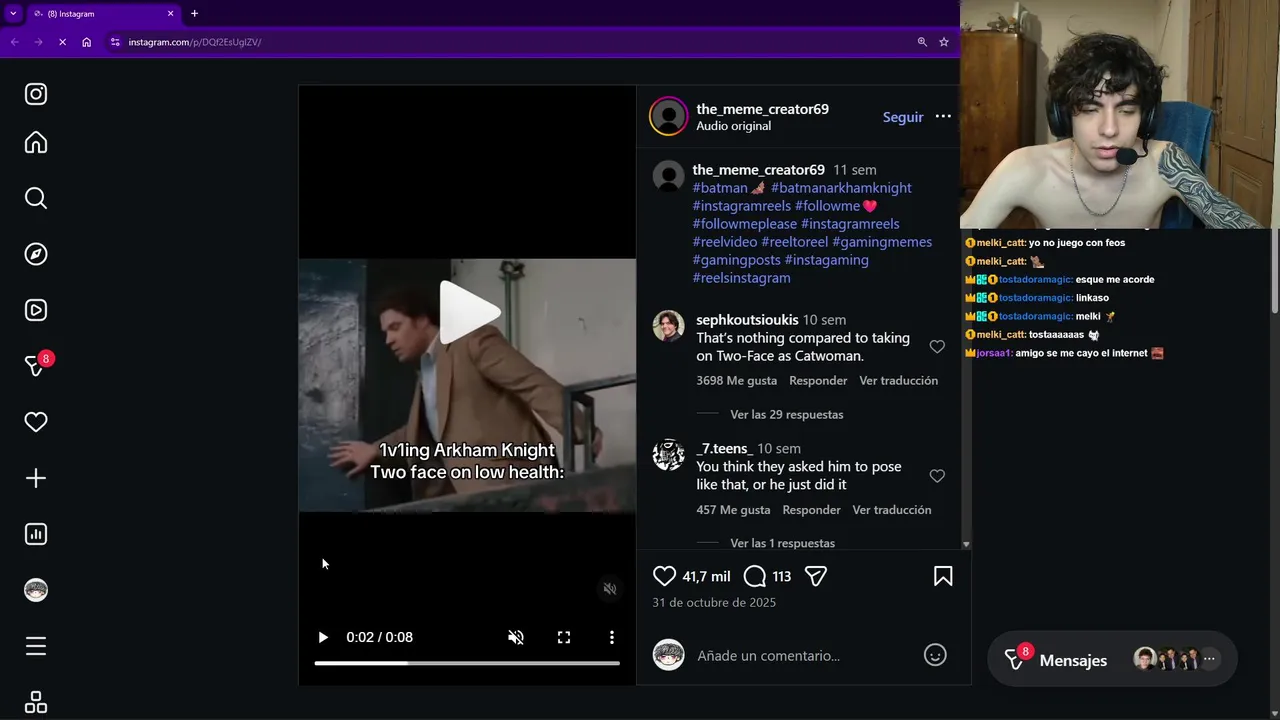The width and height of the screenshot is (1280, 720).
Task: Play the video with the small play control
Action: pos(323,637)
